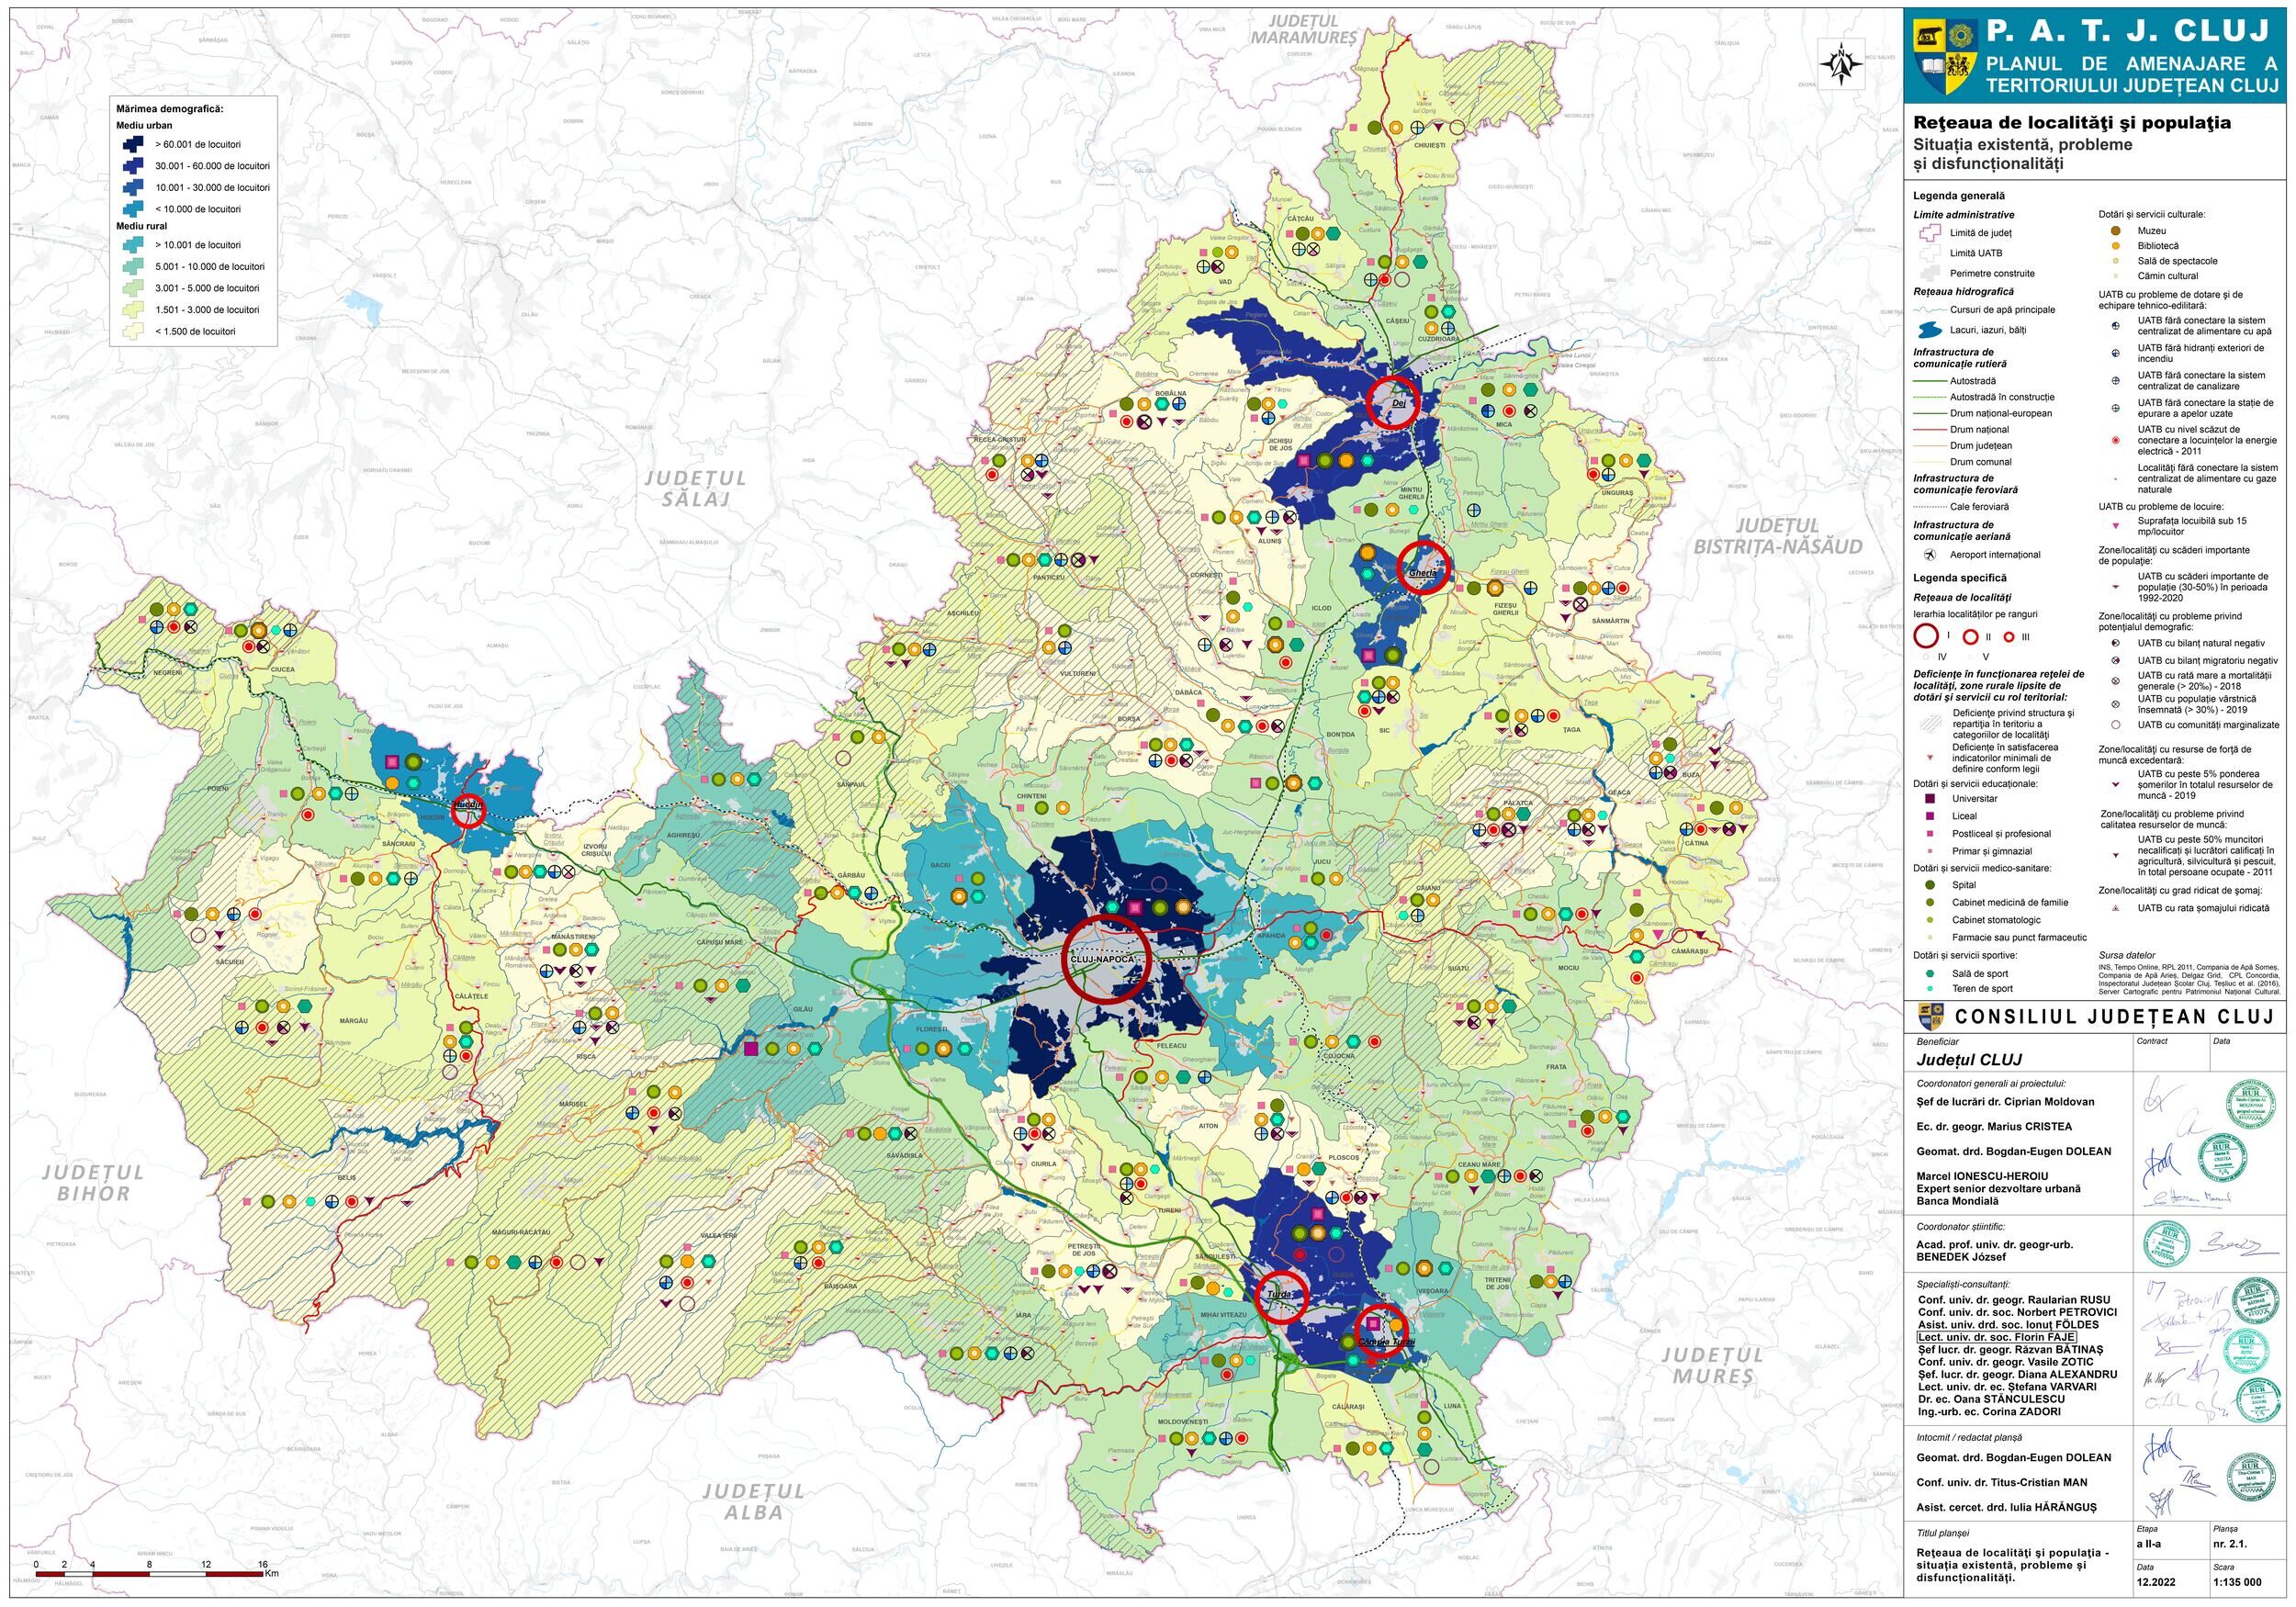The width and height of the screenshot is (2296, 1607).
Task: Click the red circle marking Dej
Action: pyautogui.click(x=1392, y=403)
